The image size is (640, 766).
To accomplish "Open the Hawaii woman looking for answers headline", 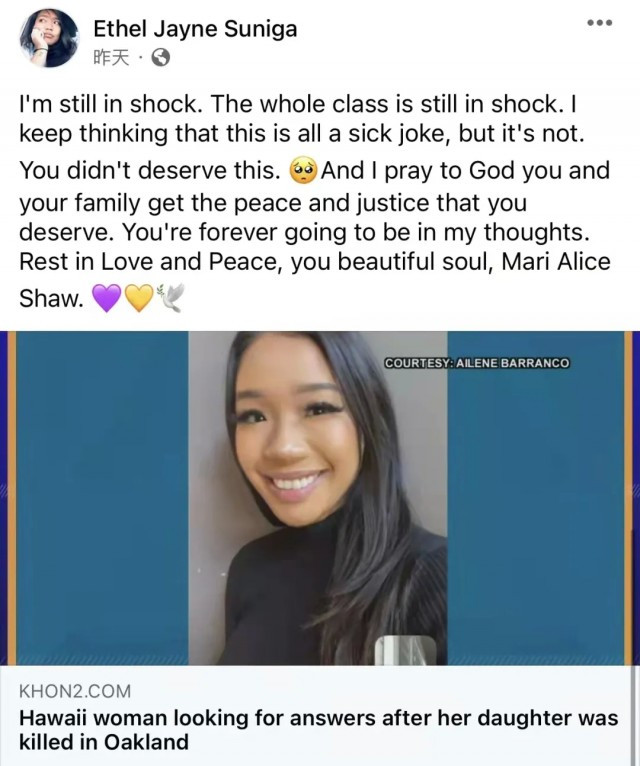I will [319, 730].
